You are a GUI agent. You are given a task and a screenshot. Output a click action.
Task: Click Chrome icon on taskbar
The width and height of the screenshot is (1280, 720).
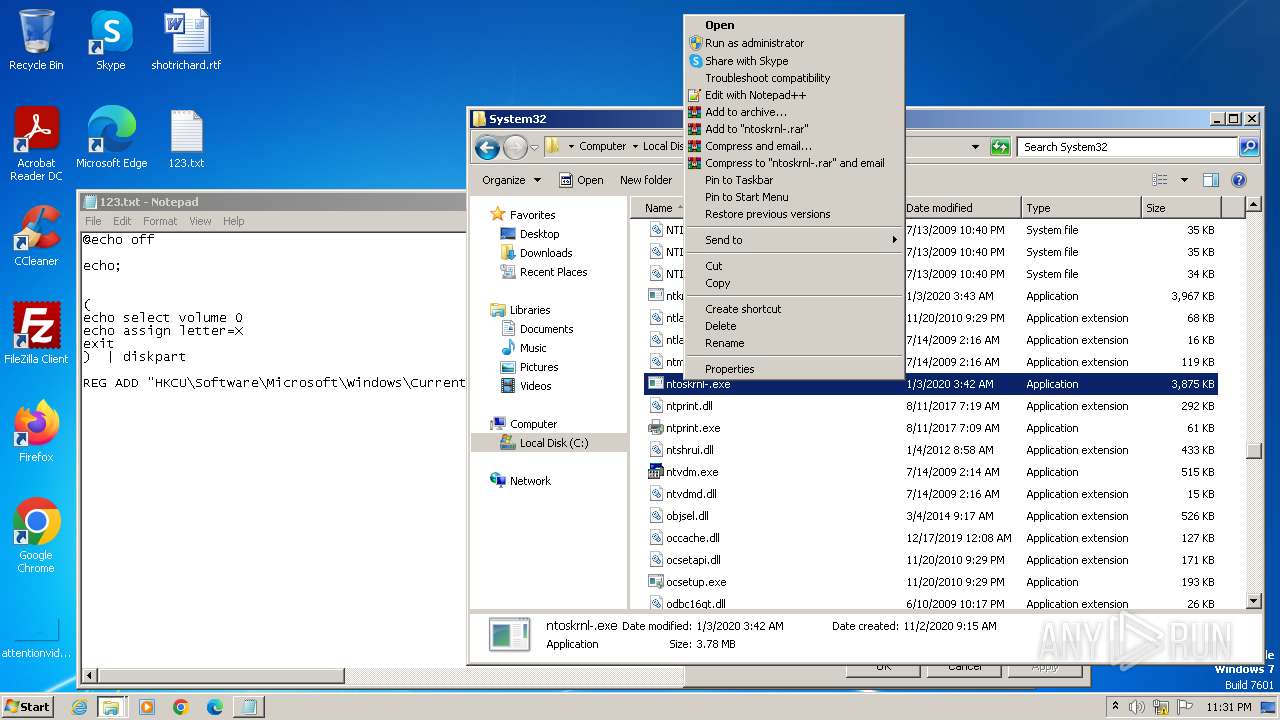180,707
